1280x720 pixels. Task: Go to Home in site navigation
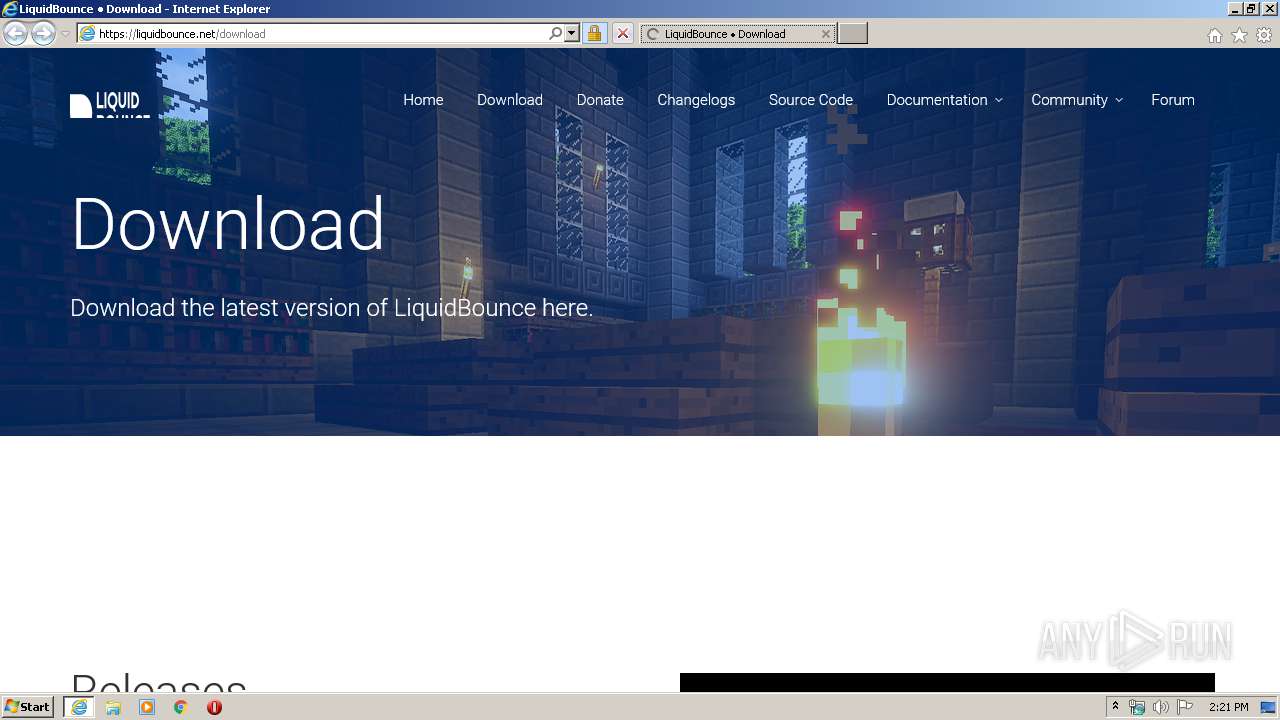pyautogui.click(x=423, y=100)
